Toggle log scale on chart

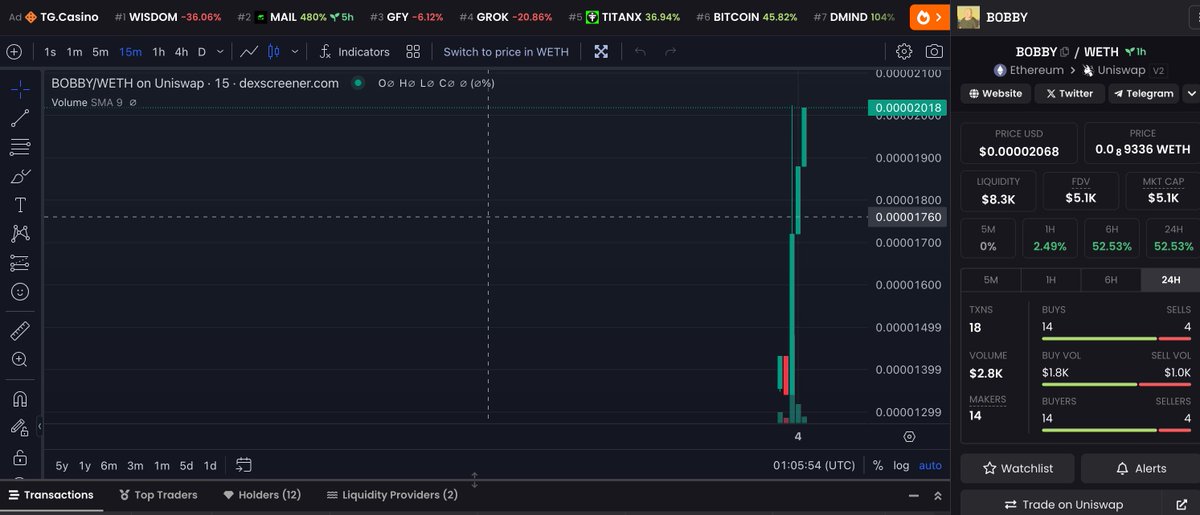901,465
